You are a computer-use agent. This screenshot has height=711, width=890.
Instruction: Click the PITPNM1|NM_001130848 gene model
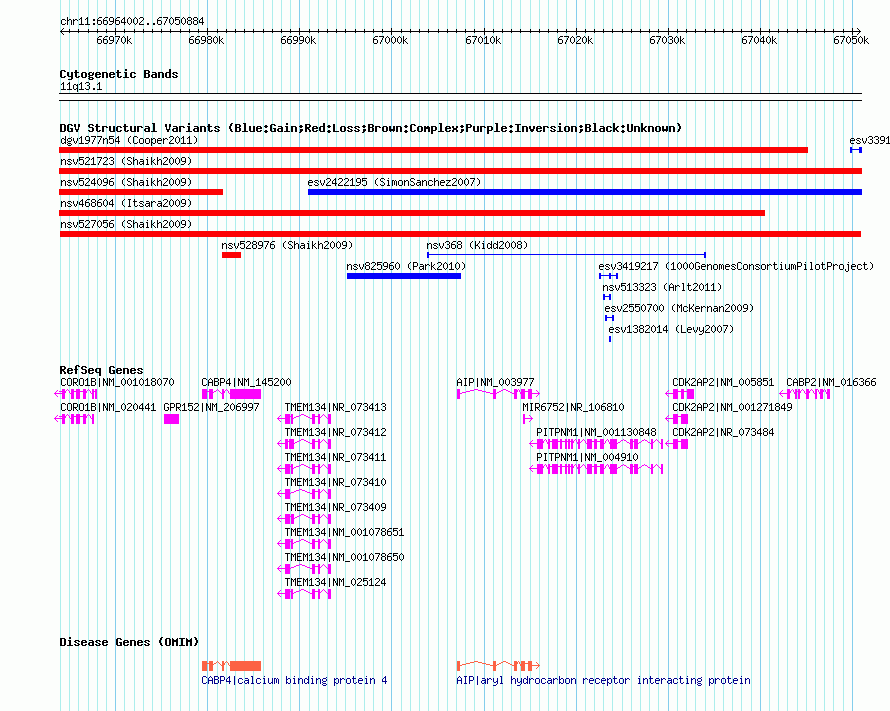[x=596, y=444]
